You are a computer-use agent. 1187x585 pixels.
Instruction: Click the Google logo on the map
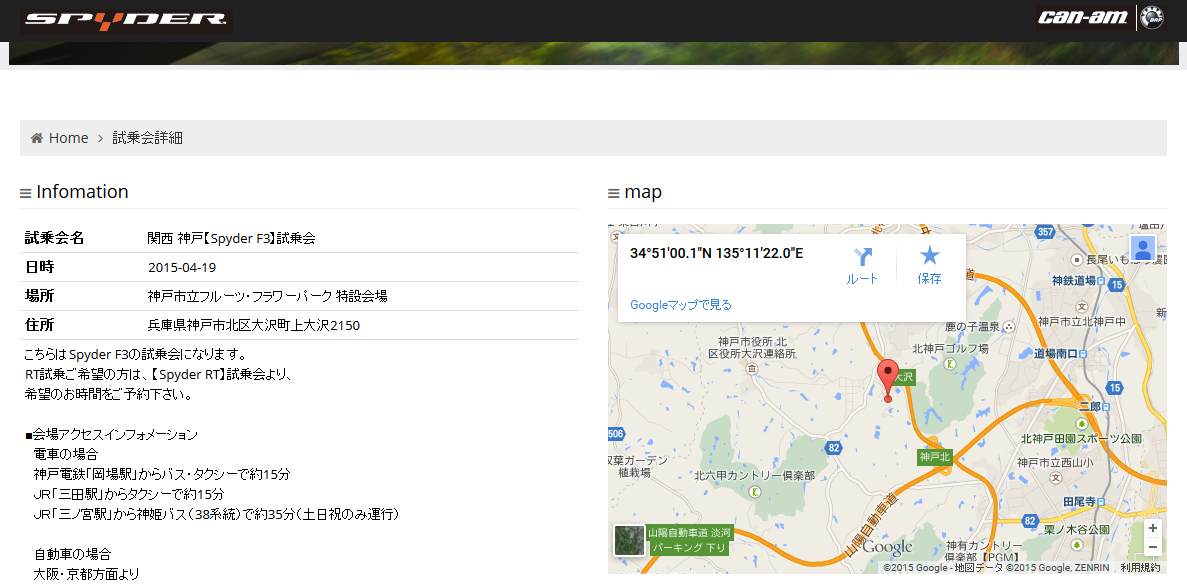(887, 547)
